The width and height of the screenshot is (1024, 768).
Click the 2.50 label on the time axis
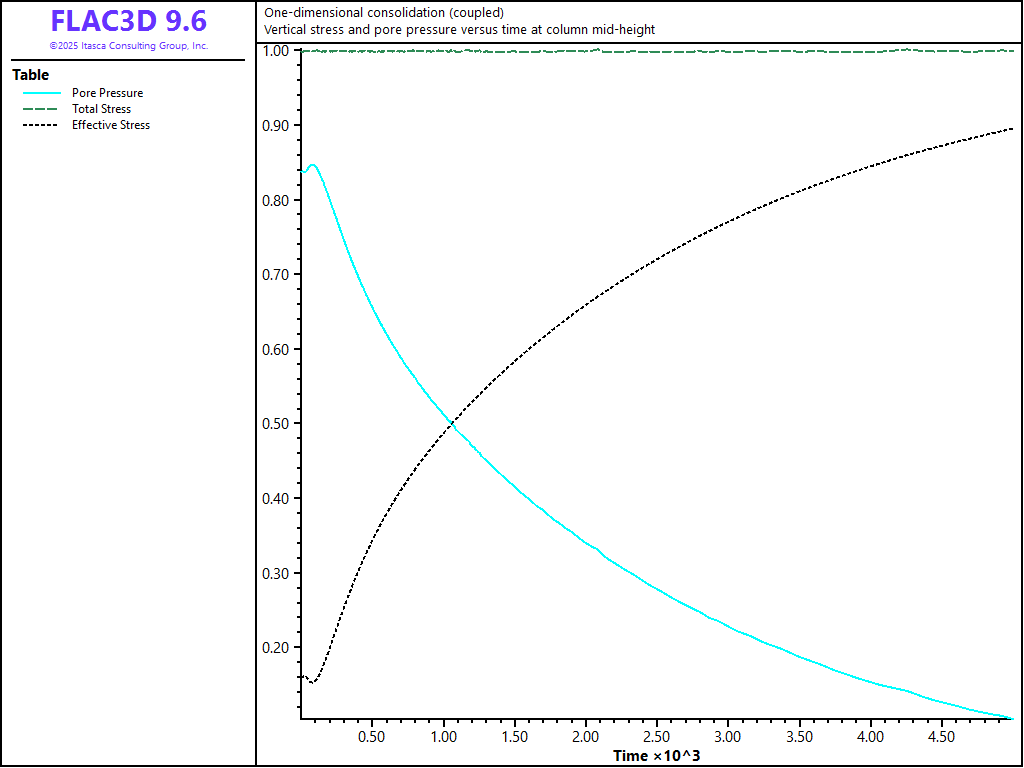click(x=657, y=737)
